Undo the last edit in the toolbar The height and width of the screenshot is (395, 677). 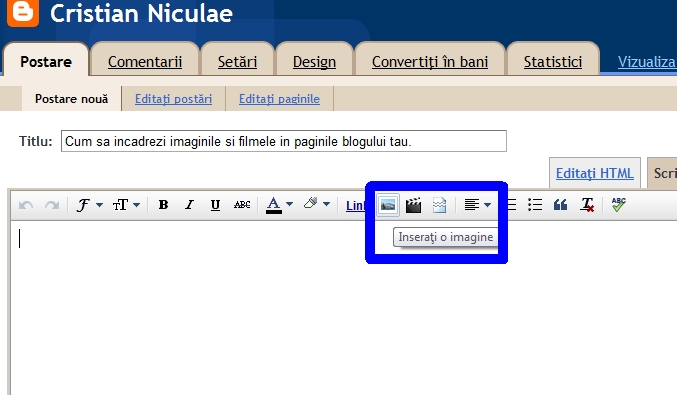26,205
